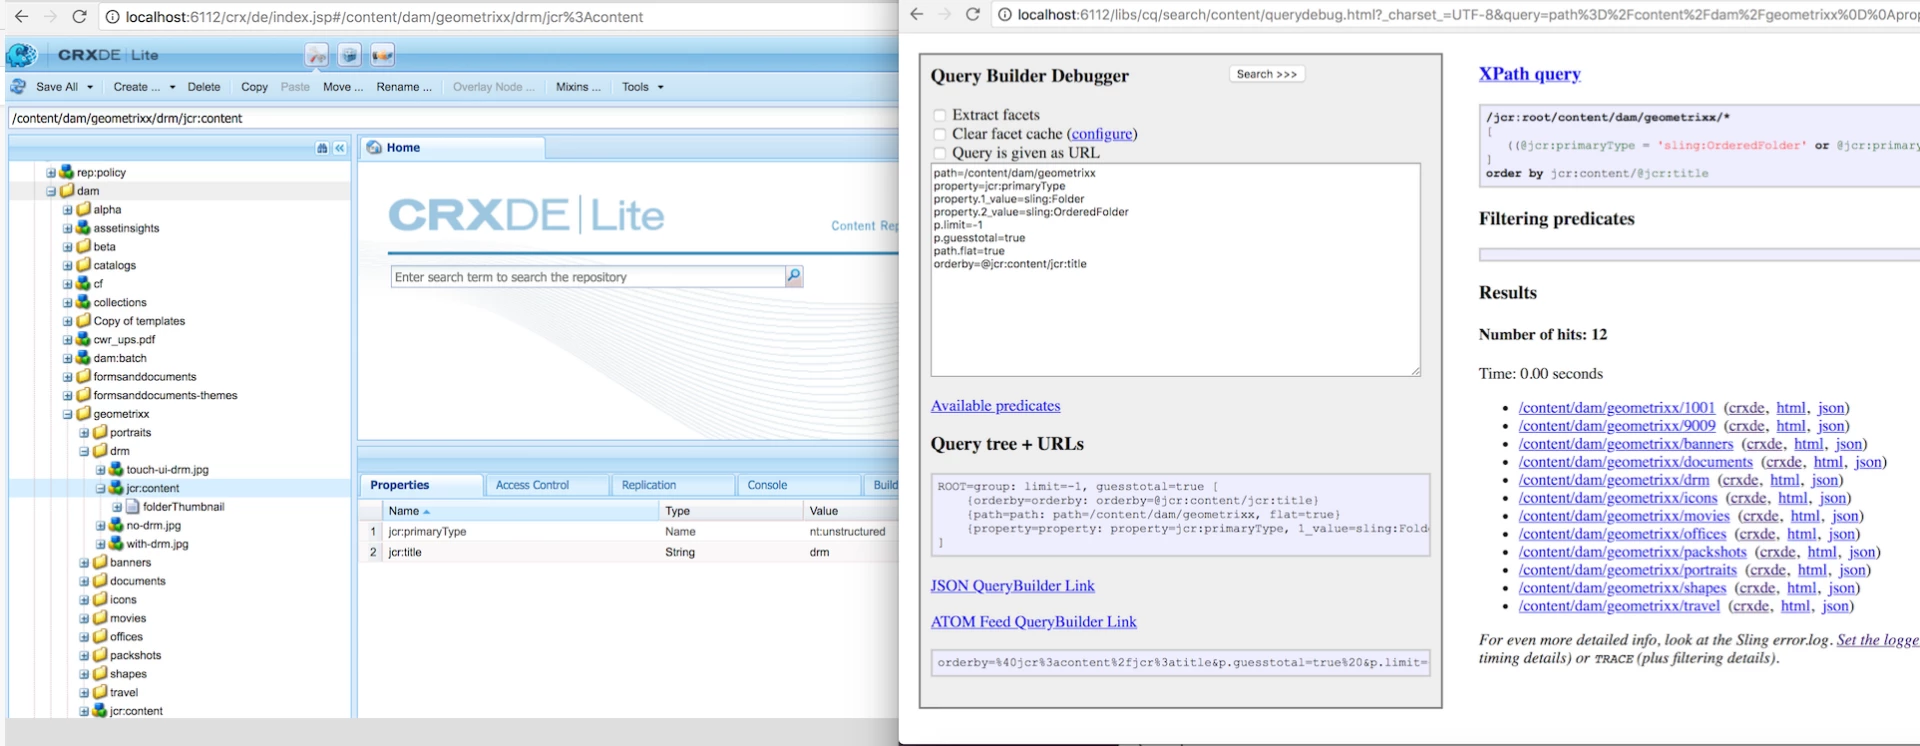The width and height of the screenshot is (1920, 746).
Task: Open the first CRXDE header tool icon
Action: 317,56
